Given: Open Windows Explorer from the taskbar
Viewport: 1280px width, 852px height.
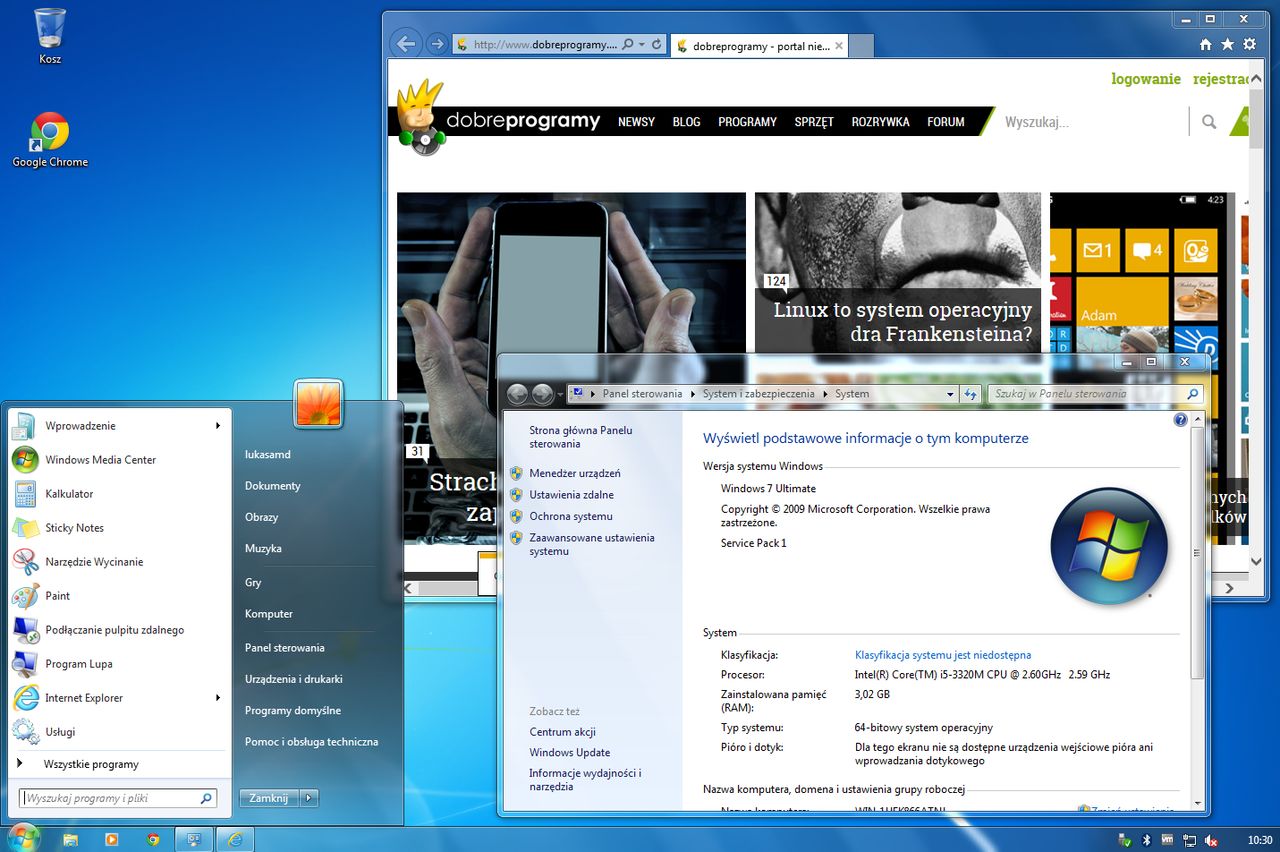Looking at the screenshot, I should tap(71, 839).
